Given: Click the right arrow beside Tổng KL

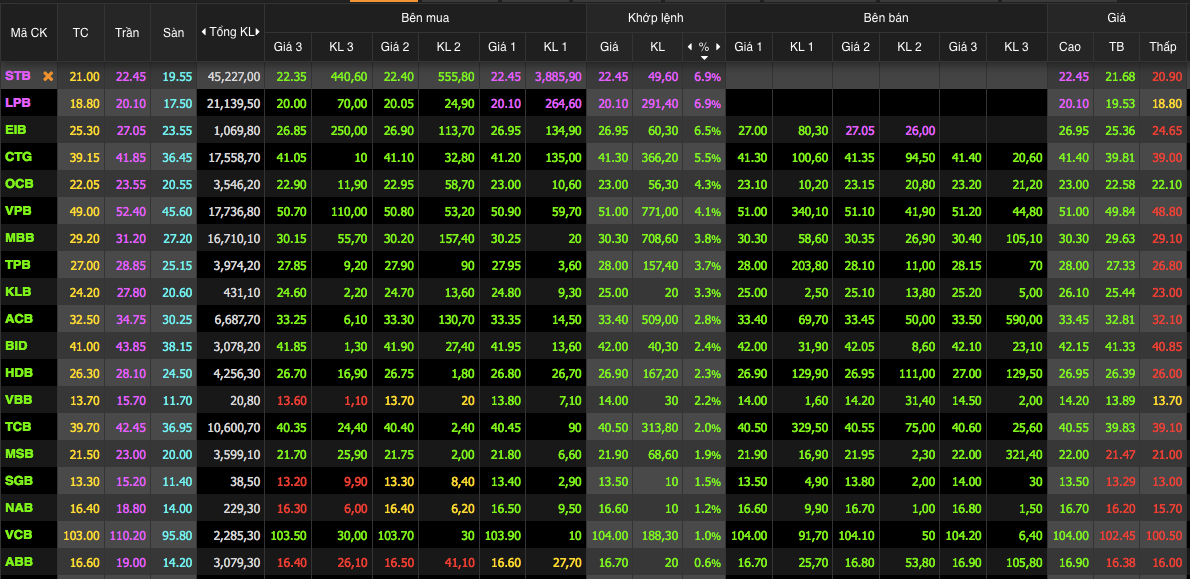Looking at the screenshot, I should tap(259, 32).
